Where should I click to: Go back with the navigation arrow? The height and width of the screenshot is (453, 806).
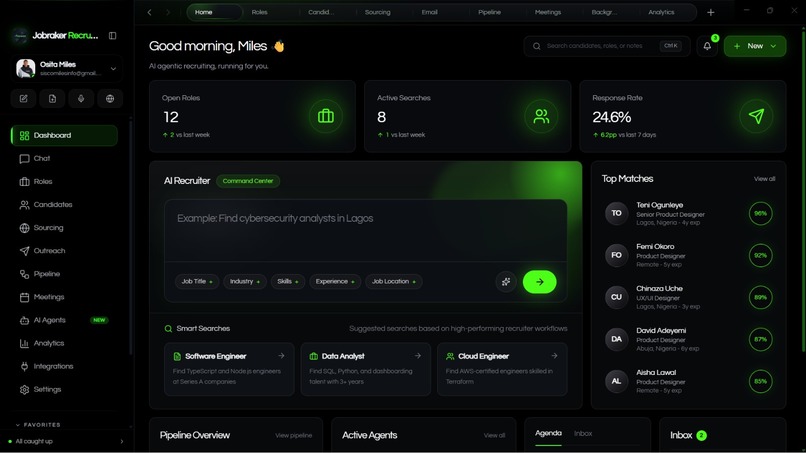[150, 12]
